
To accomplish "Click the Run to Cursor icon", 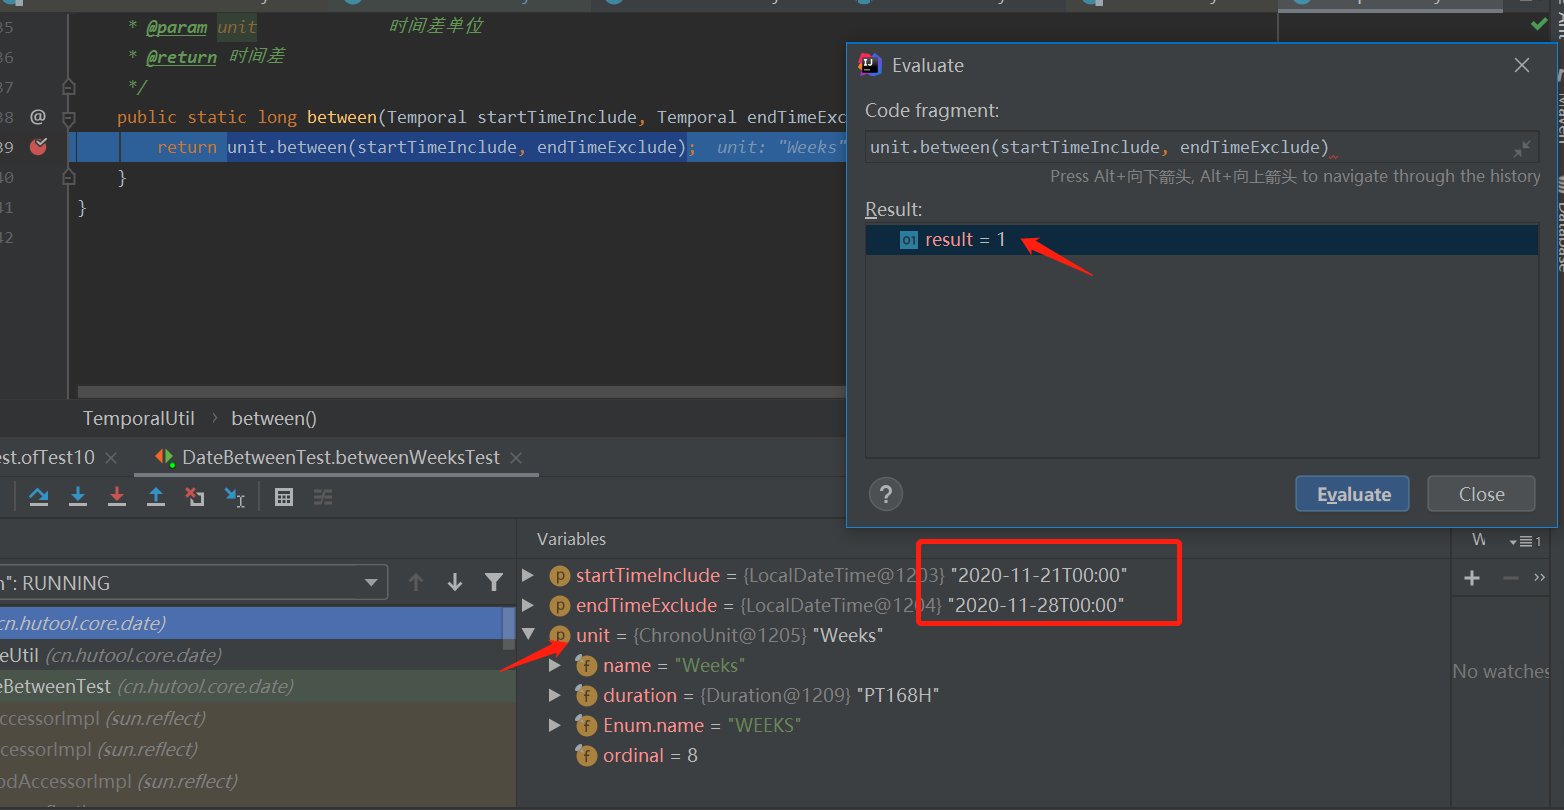I will (x=234, y=496).
